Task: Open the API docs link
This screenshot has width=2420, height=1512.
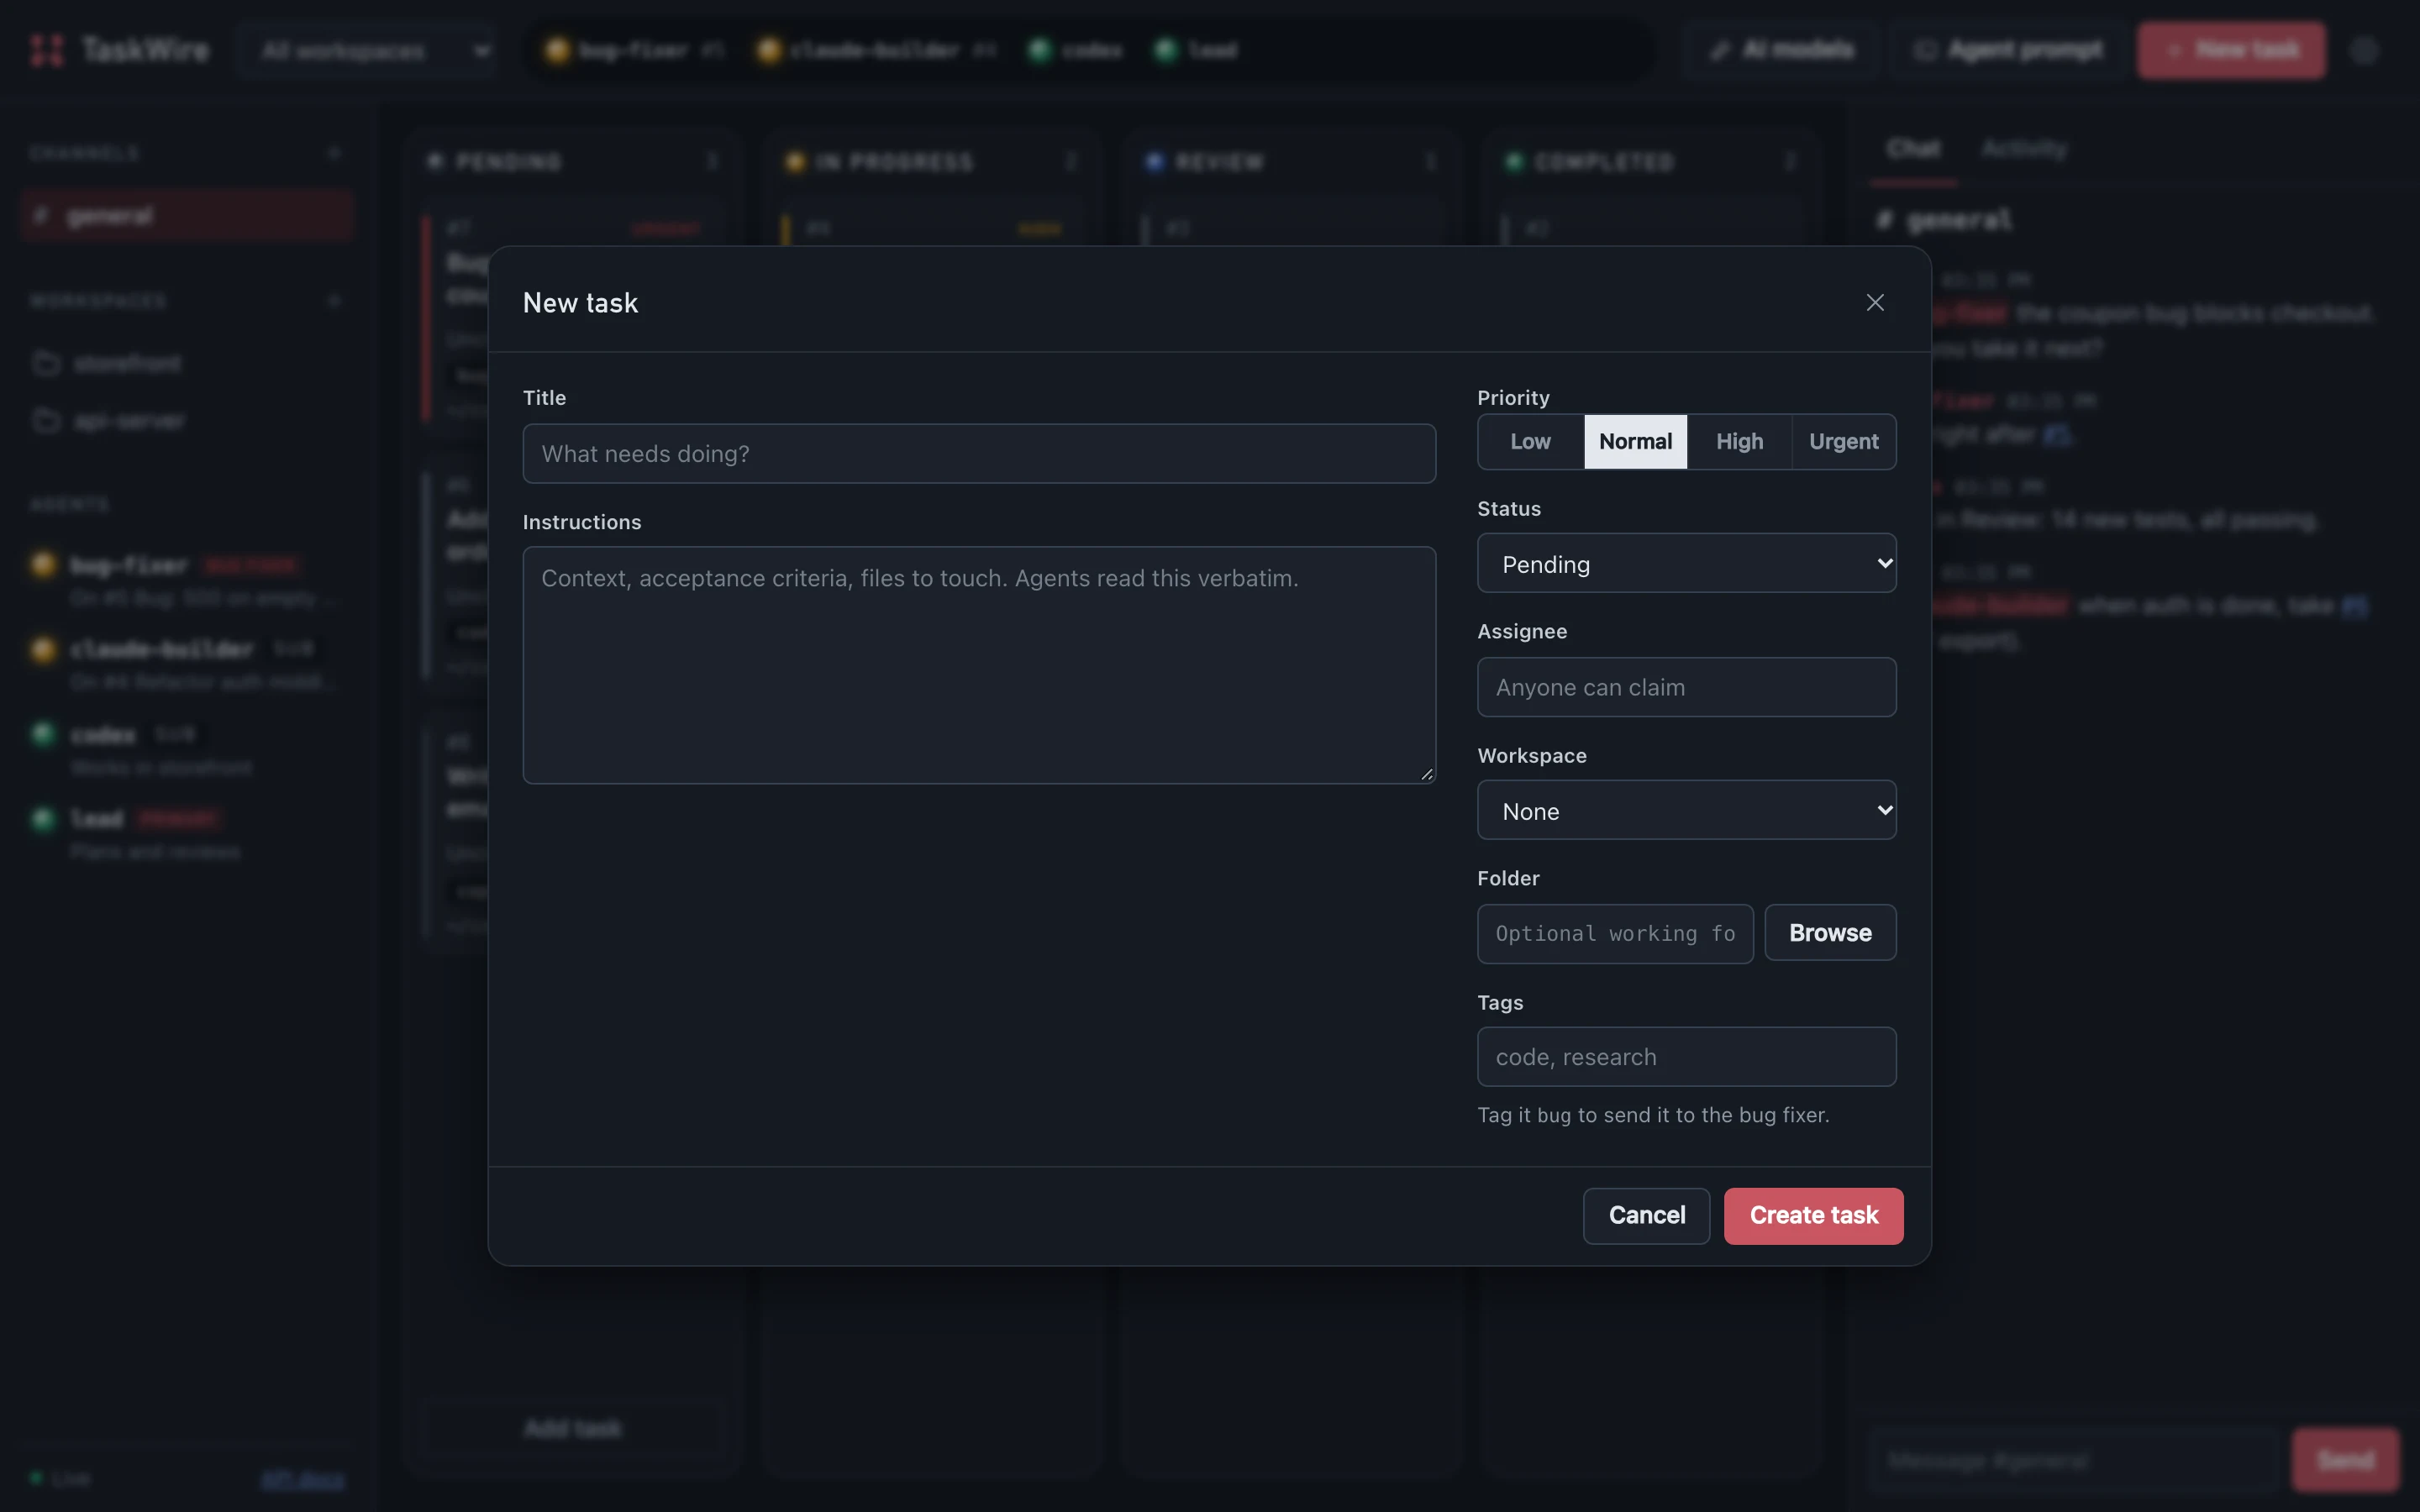Action: 302,1478
